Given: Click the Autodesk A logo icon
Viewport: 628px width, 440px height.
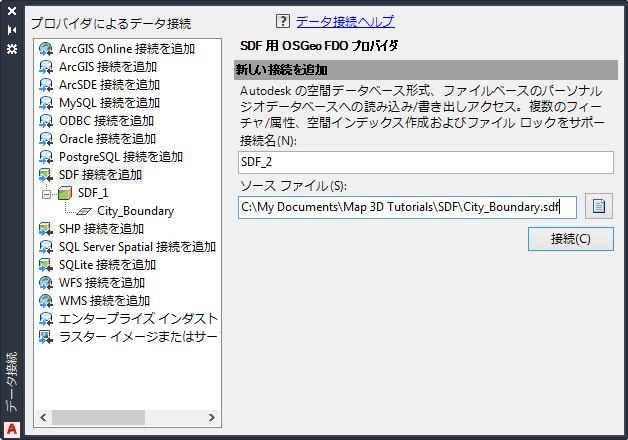Looking at the screenshot, I should pyautogui.click(x=12, y=429).
